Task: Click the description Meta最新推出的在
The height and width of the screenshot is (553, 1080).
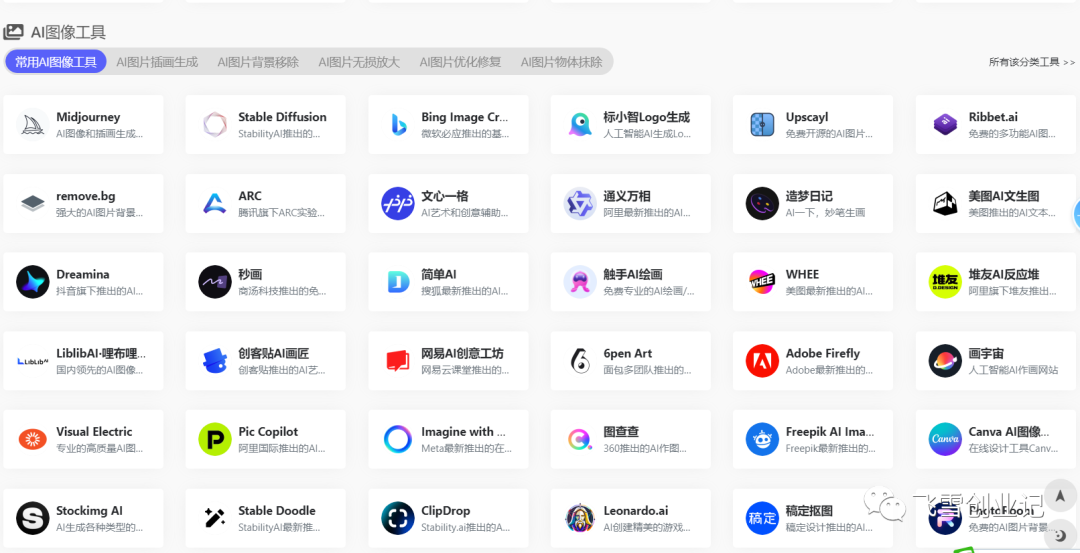Action: pos(467,449)
